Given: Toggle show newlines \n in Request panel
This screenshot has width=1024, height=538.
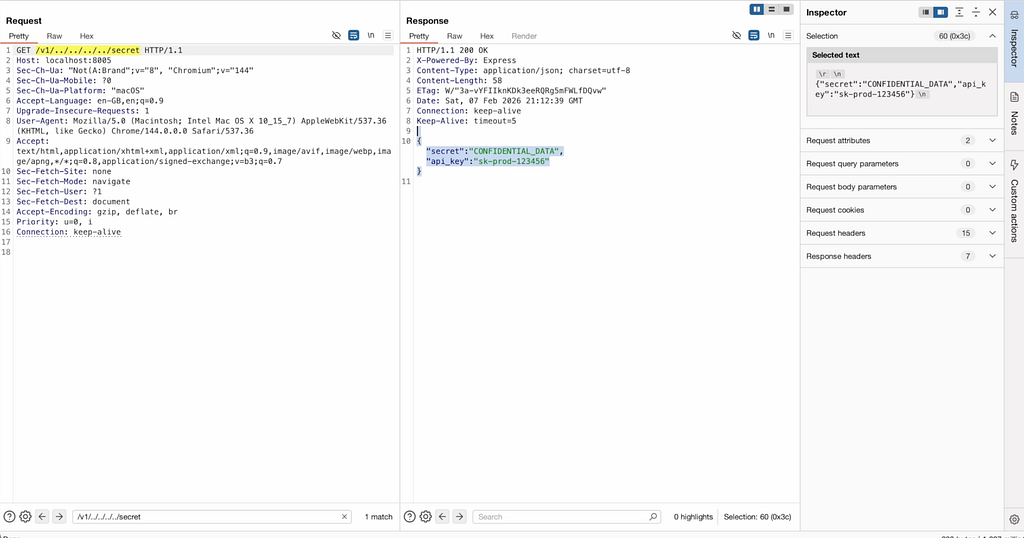Looking at the screenshot, I should [x=371, y=35].
